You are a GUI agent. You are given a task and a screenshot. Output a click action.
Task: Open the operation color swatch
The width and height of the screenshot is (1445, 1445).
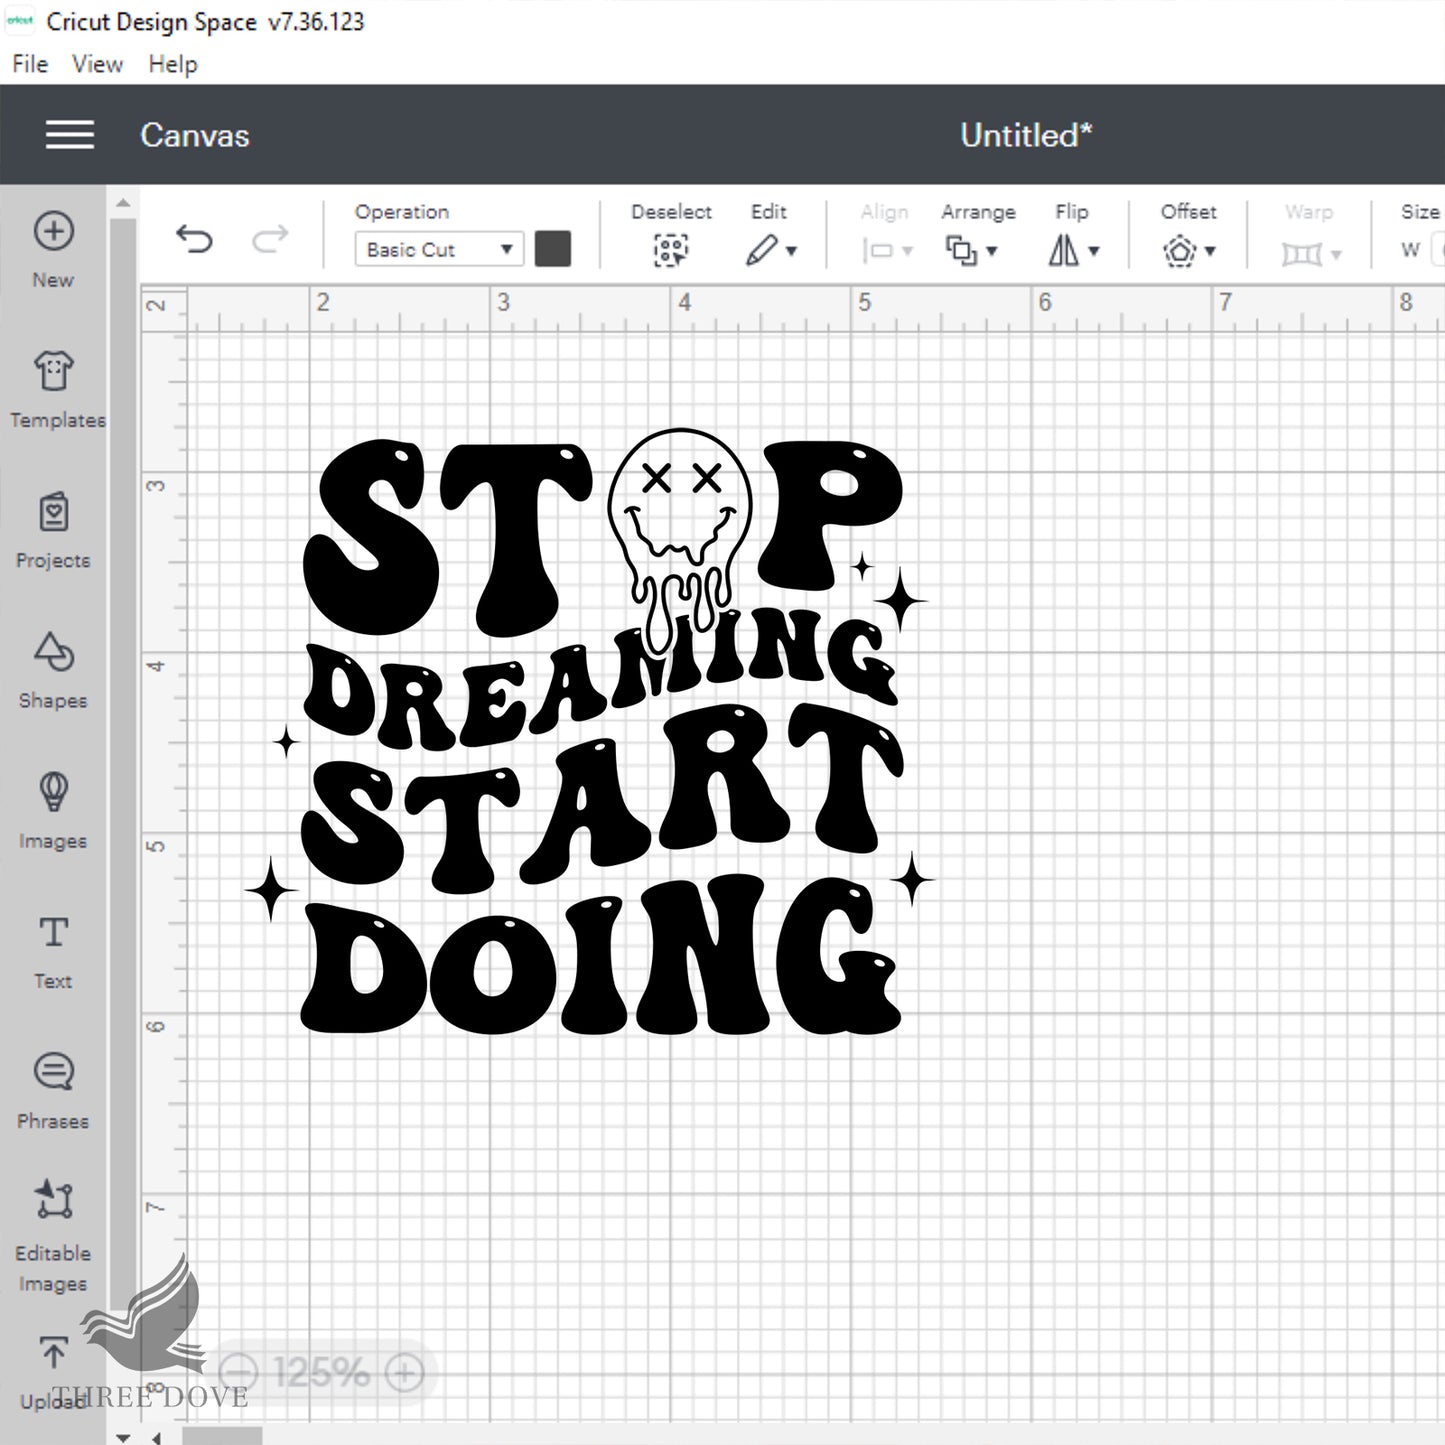[x=553, y=249]
